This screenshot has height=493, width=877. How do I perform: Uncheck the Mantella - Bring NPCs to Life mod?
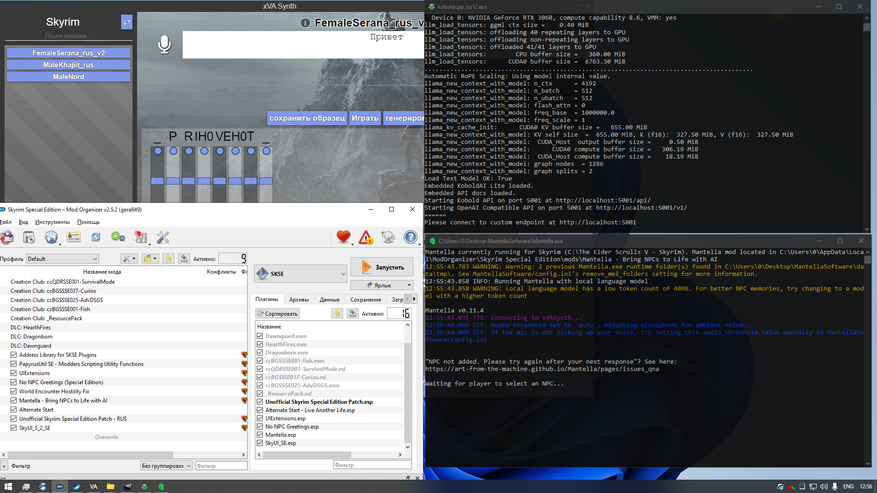[14, 399]
